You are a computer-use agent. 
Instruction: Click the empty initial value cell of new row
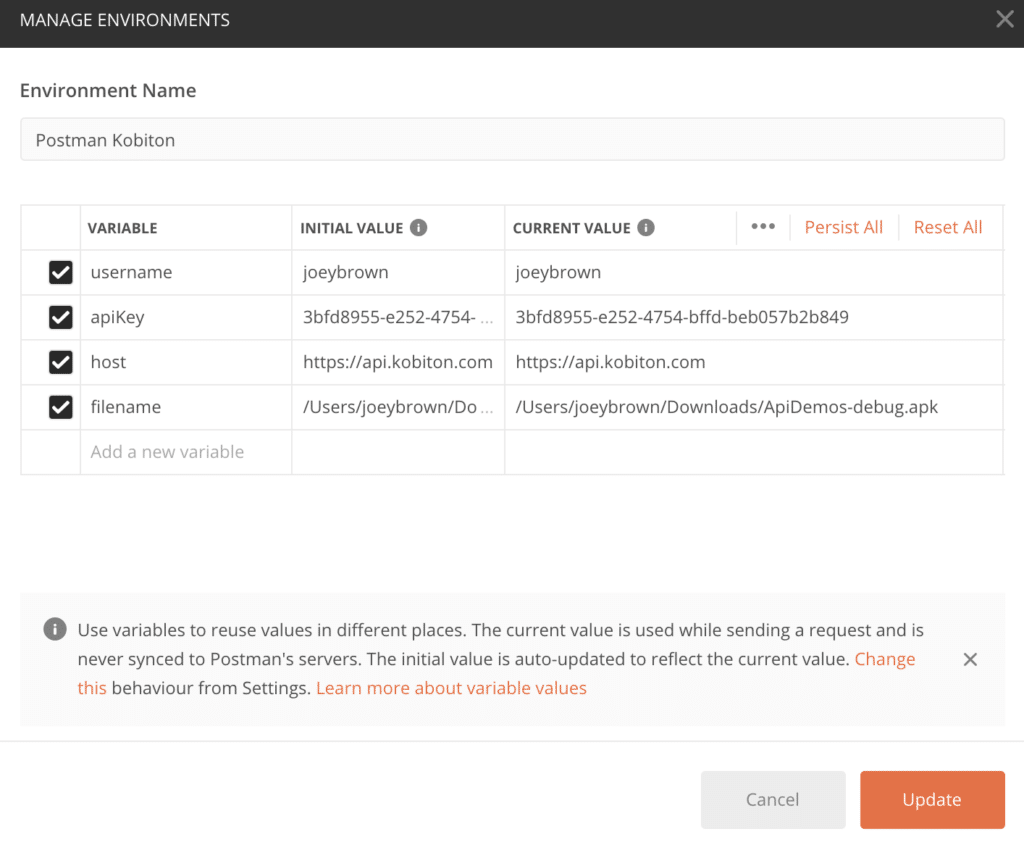click(398, 452)
